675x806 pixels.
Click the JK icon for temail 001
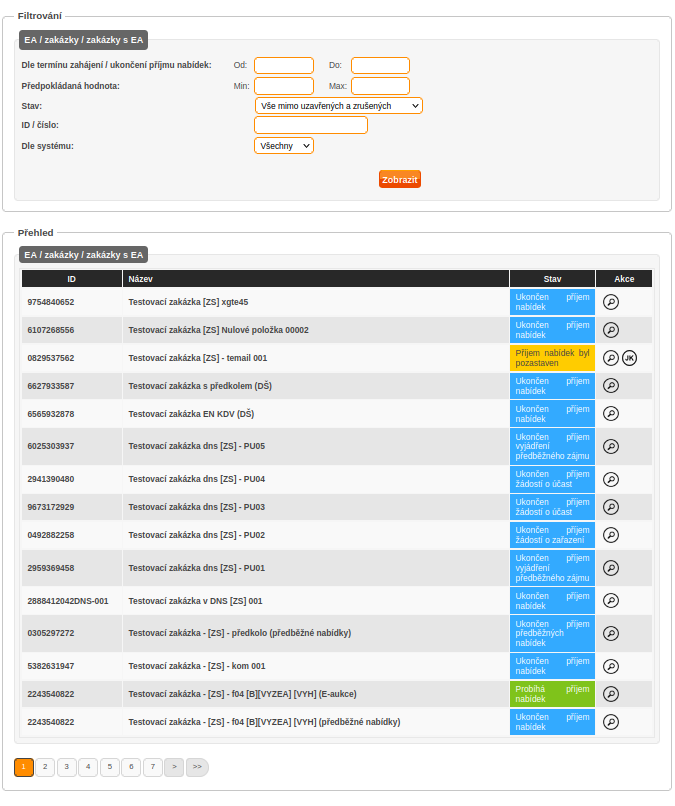tap(629, 358)
